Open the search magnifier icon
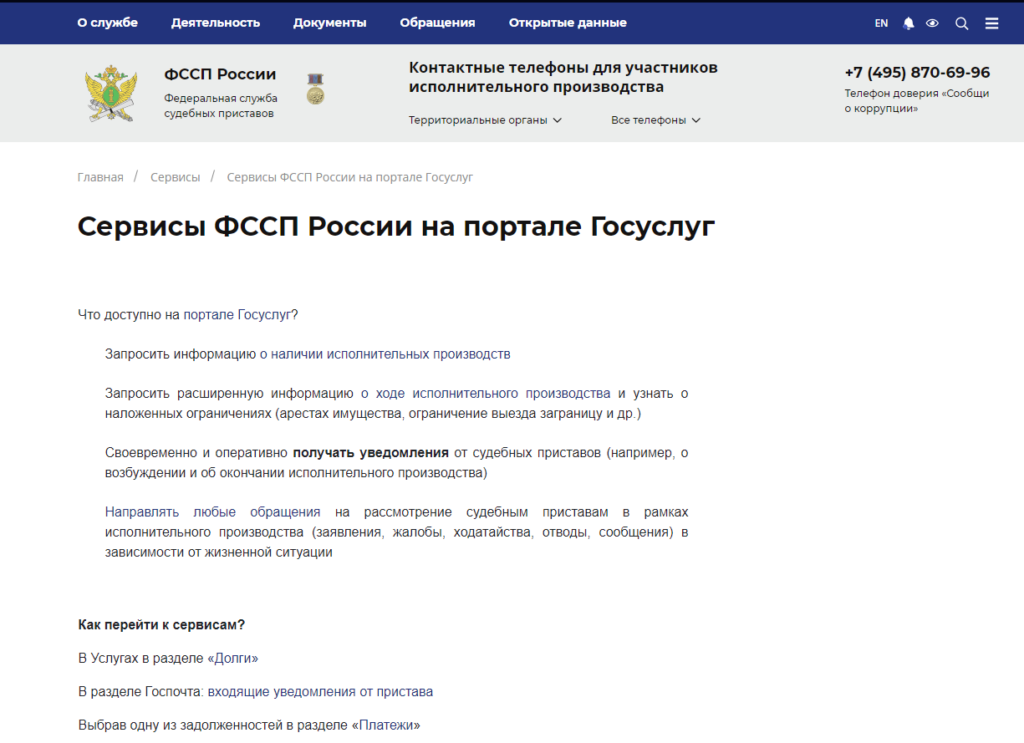 click(x=961, y=23)
